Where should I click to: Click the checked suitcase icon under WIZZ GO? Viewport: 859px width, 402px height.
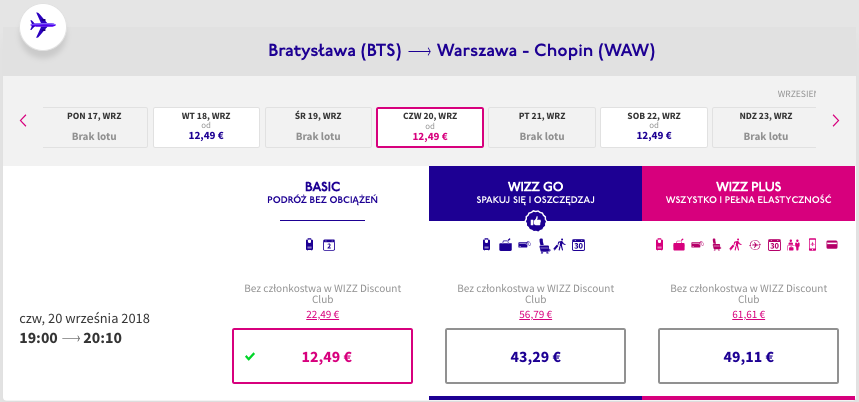505,245
